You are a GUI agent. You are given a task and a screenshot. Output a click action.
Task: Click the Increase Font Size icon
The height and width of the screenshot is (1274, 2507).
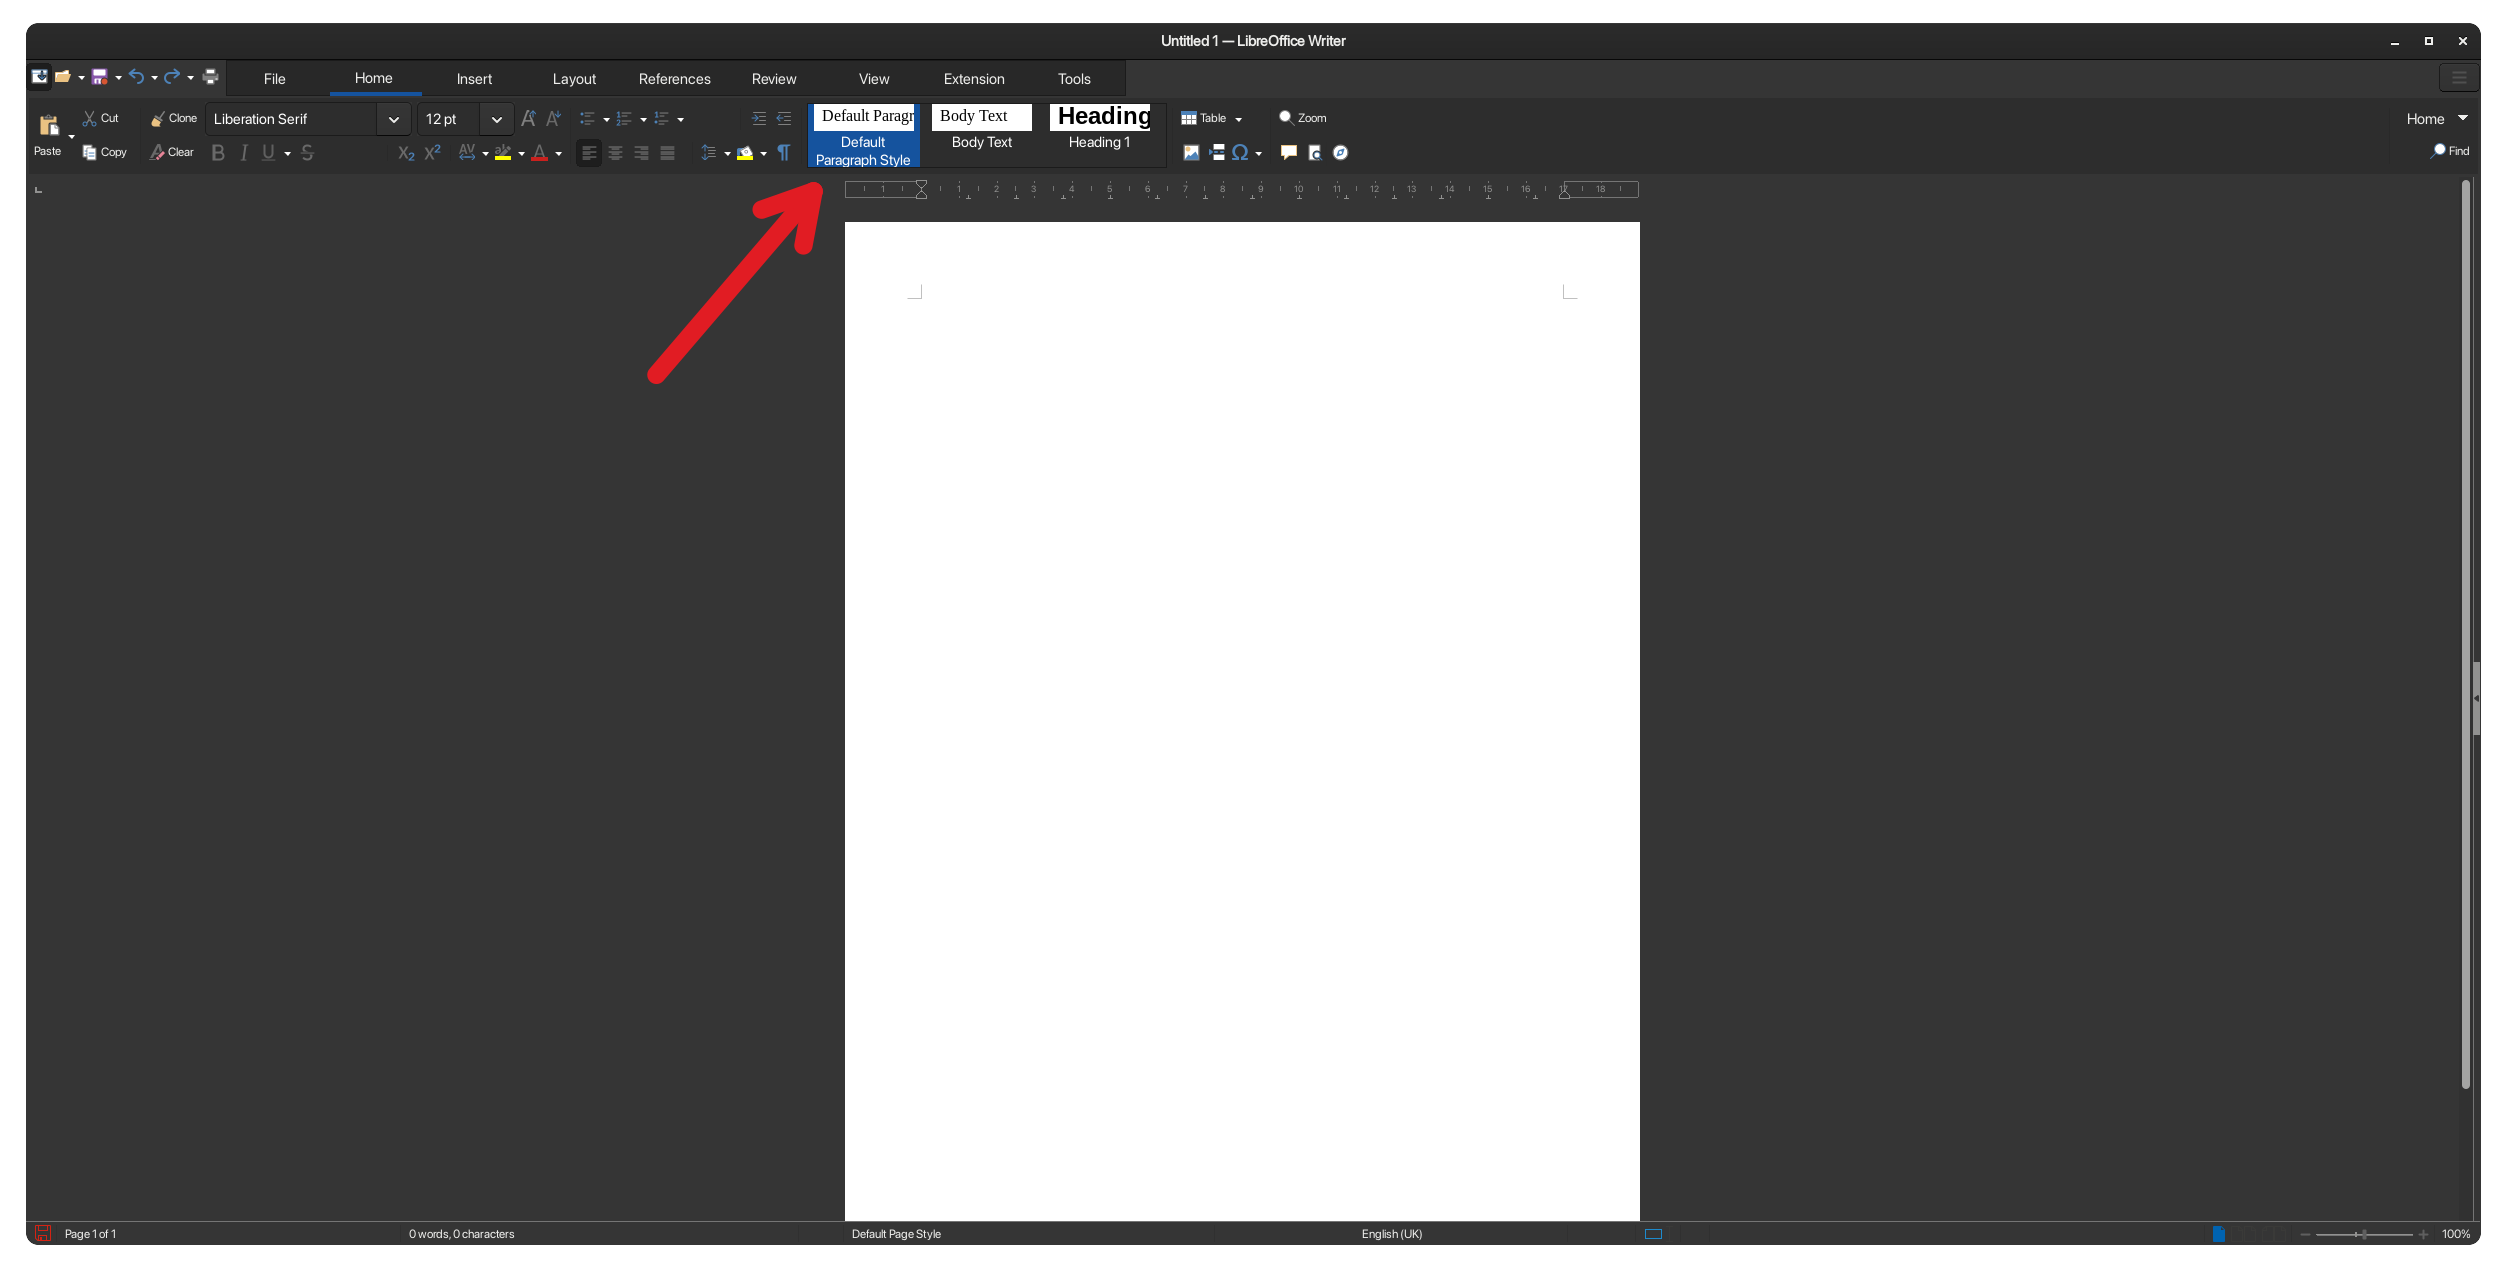pos(528,119)
